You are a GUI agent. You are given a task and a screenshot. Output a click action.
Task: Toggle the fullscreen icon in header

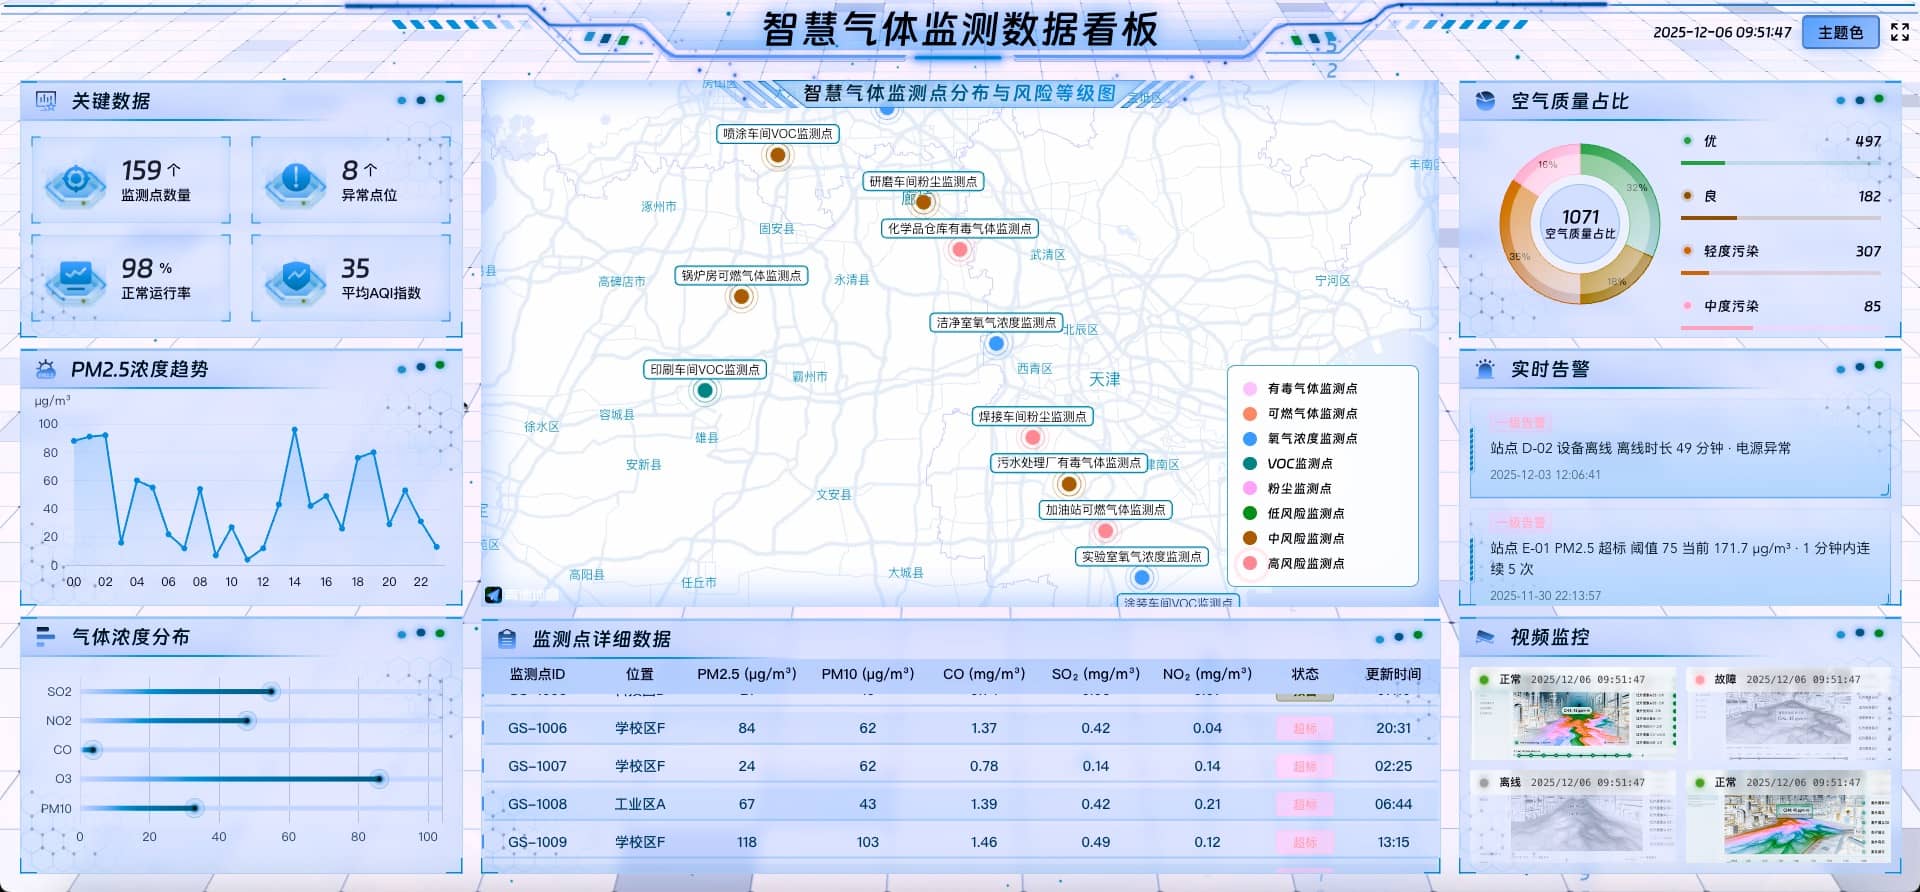pos(1900,32)
